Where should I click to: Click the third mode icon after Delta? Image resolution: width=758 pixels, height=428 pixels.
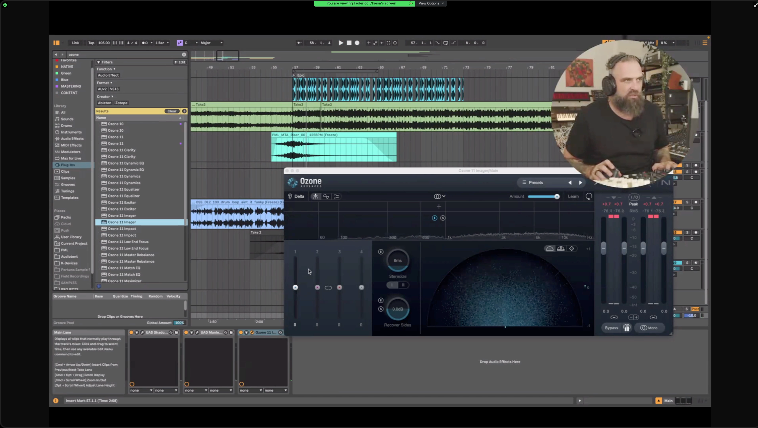[337, 196]
